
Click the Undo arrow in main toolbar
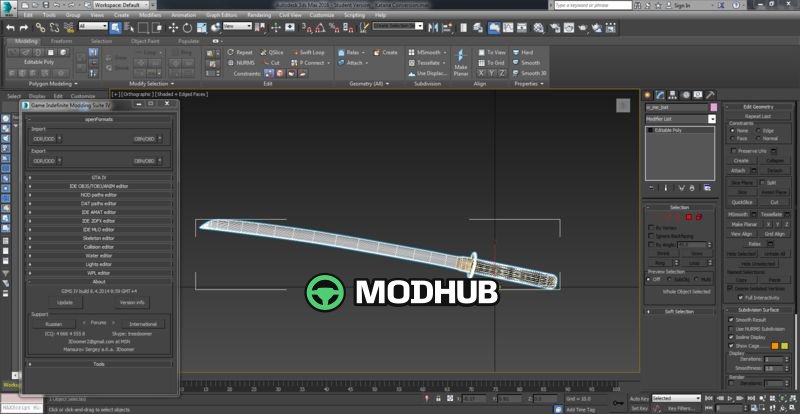[x=10, y=28]
